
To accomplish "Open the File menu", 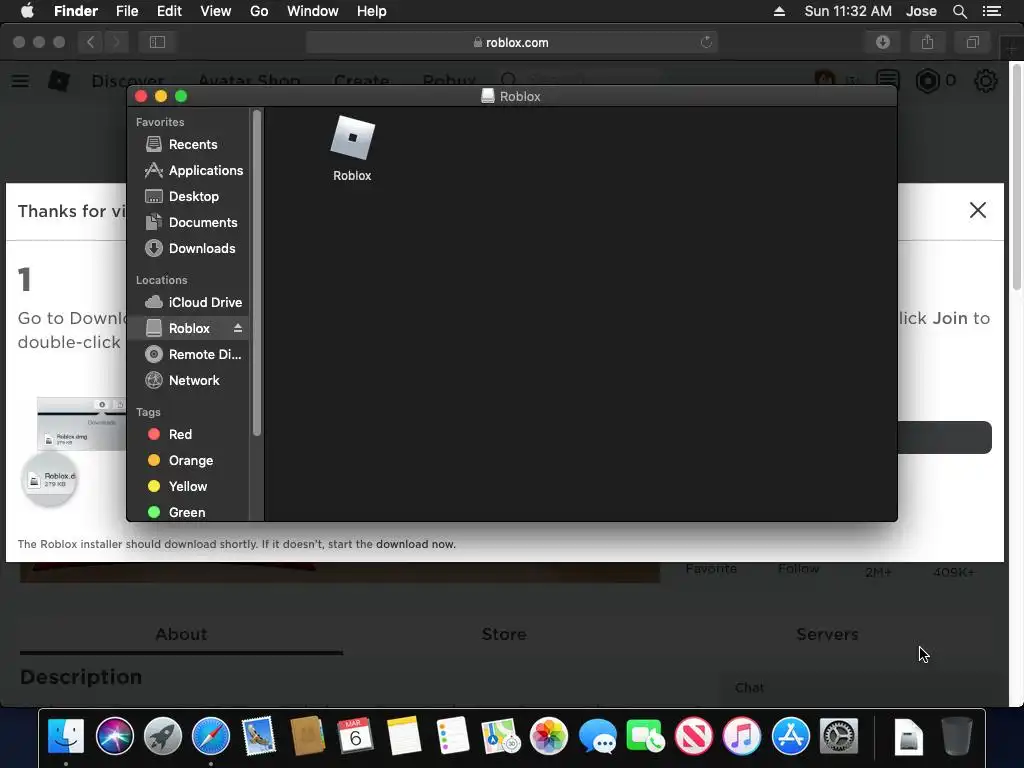I will [x=127, y=11].
